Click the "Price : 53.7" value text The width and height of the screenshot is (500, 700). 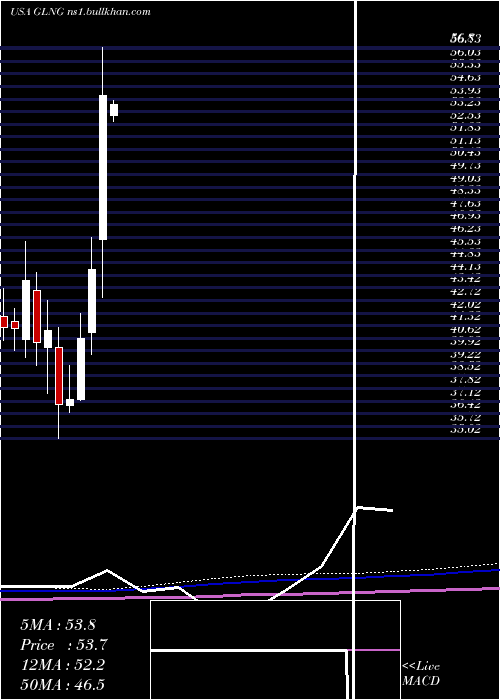[x=64, y=645]
